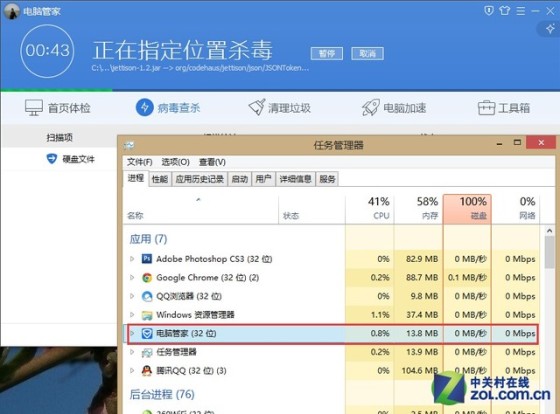This screenshot has height=414, width=560.
Task: Open the 选项(O) menu in Task Manager
Action: coord(175,162)
